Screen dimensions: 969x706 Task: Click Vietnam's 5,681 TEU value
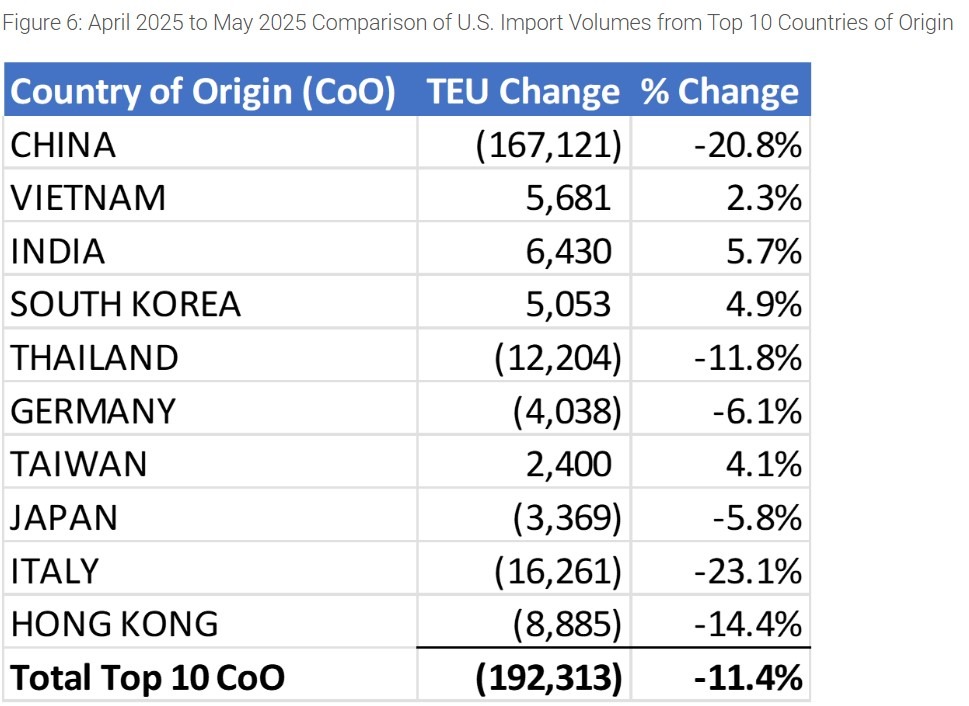point(568,198)
